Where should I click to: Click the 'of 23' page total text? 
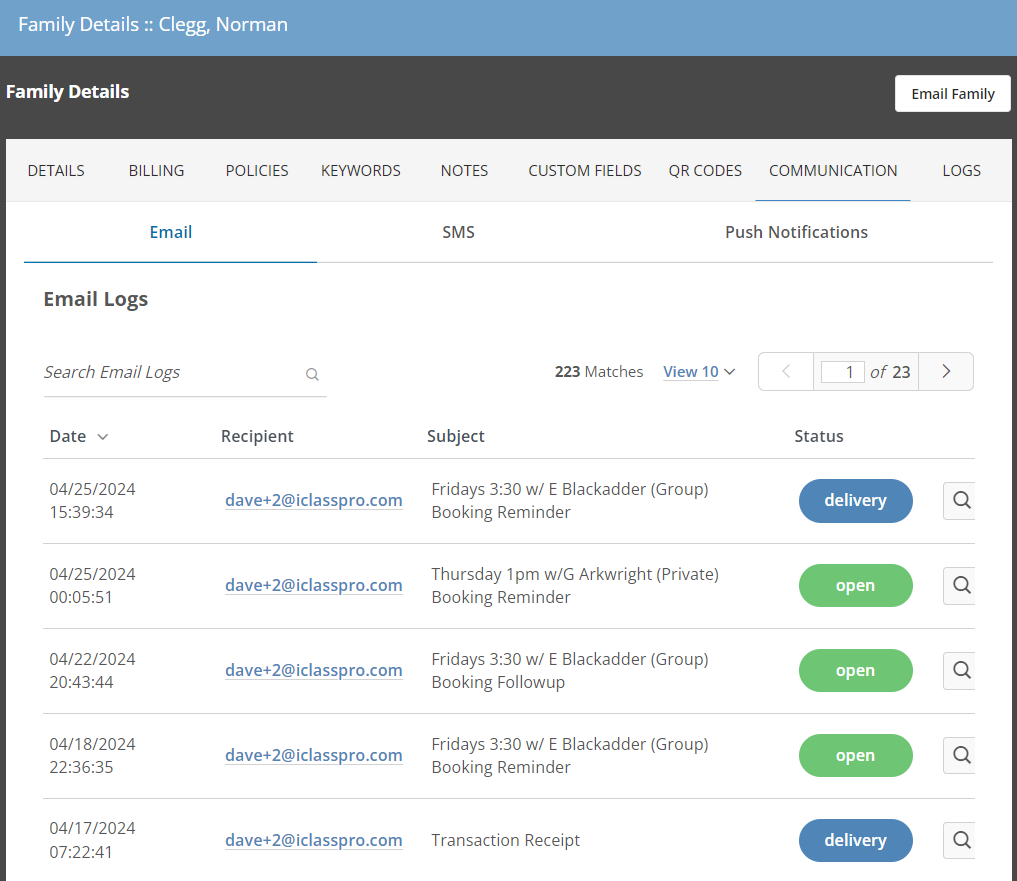click(x=890, y=372)
